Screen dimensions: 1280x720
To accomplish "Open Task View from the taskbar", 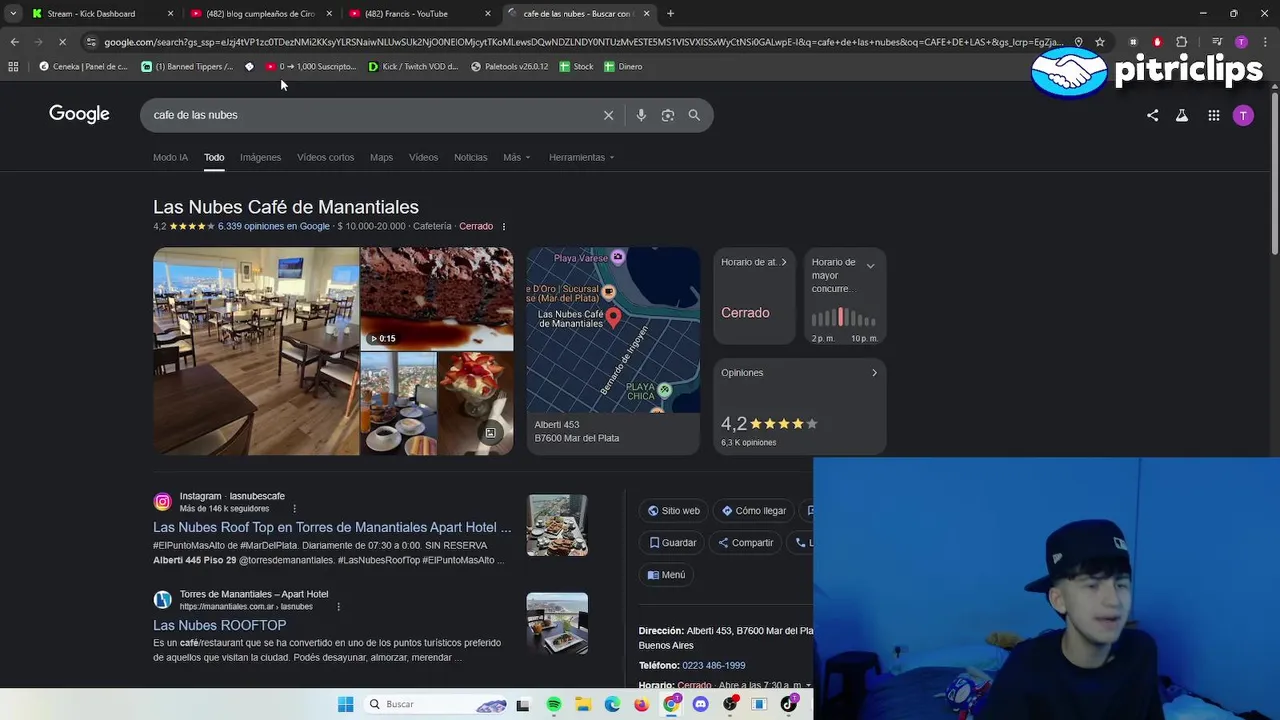I will [522, 704].
